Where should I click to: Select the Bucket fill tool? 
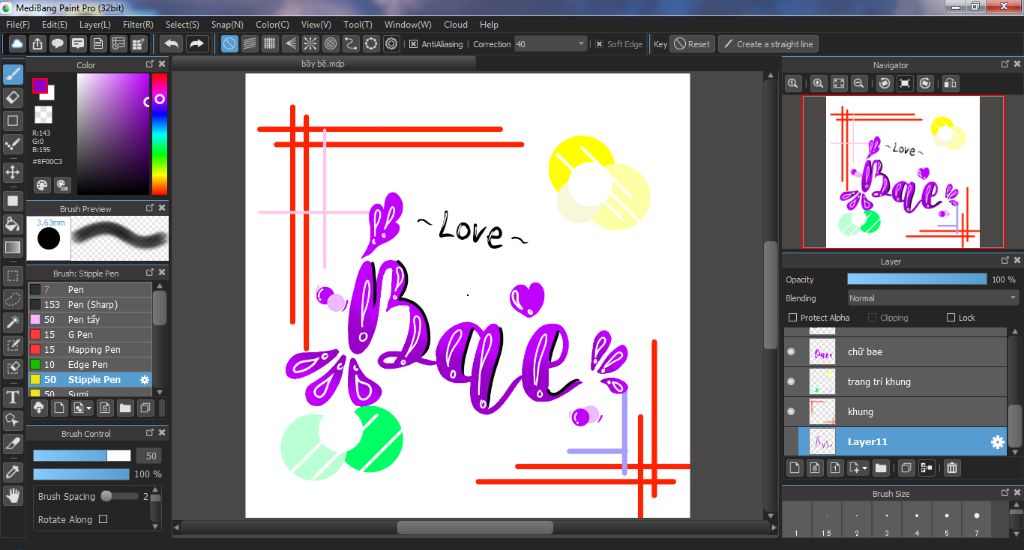(12, 224)
